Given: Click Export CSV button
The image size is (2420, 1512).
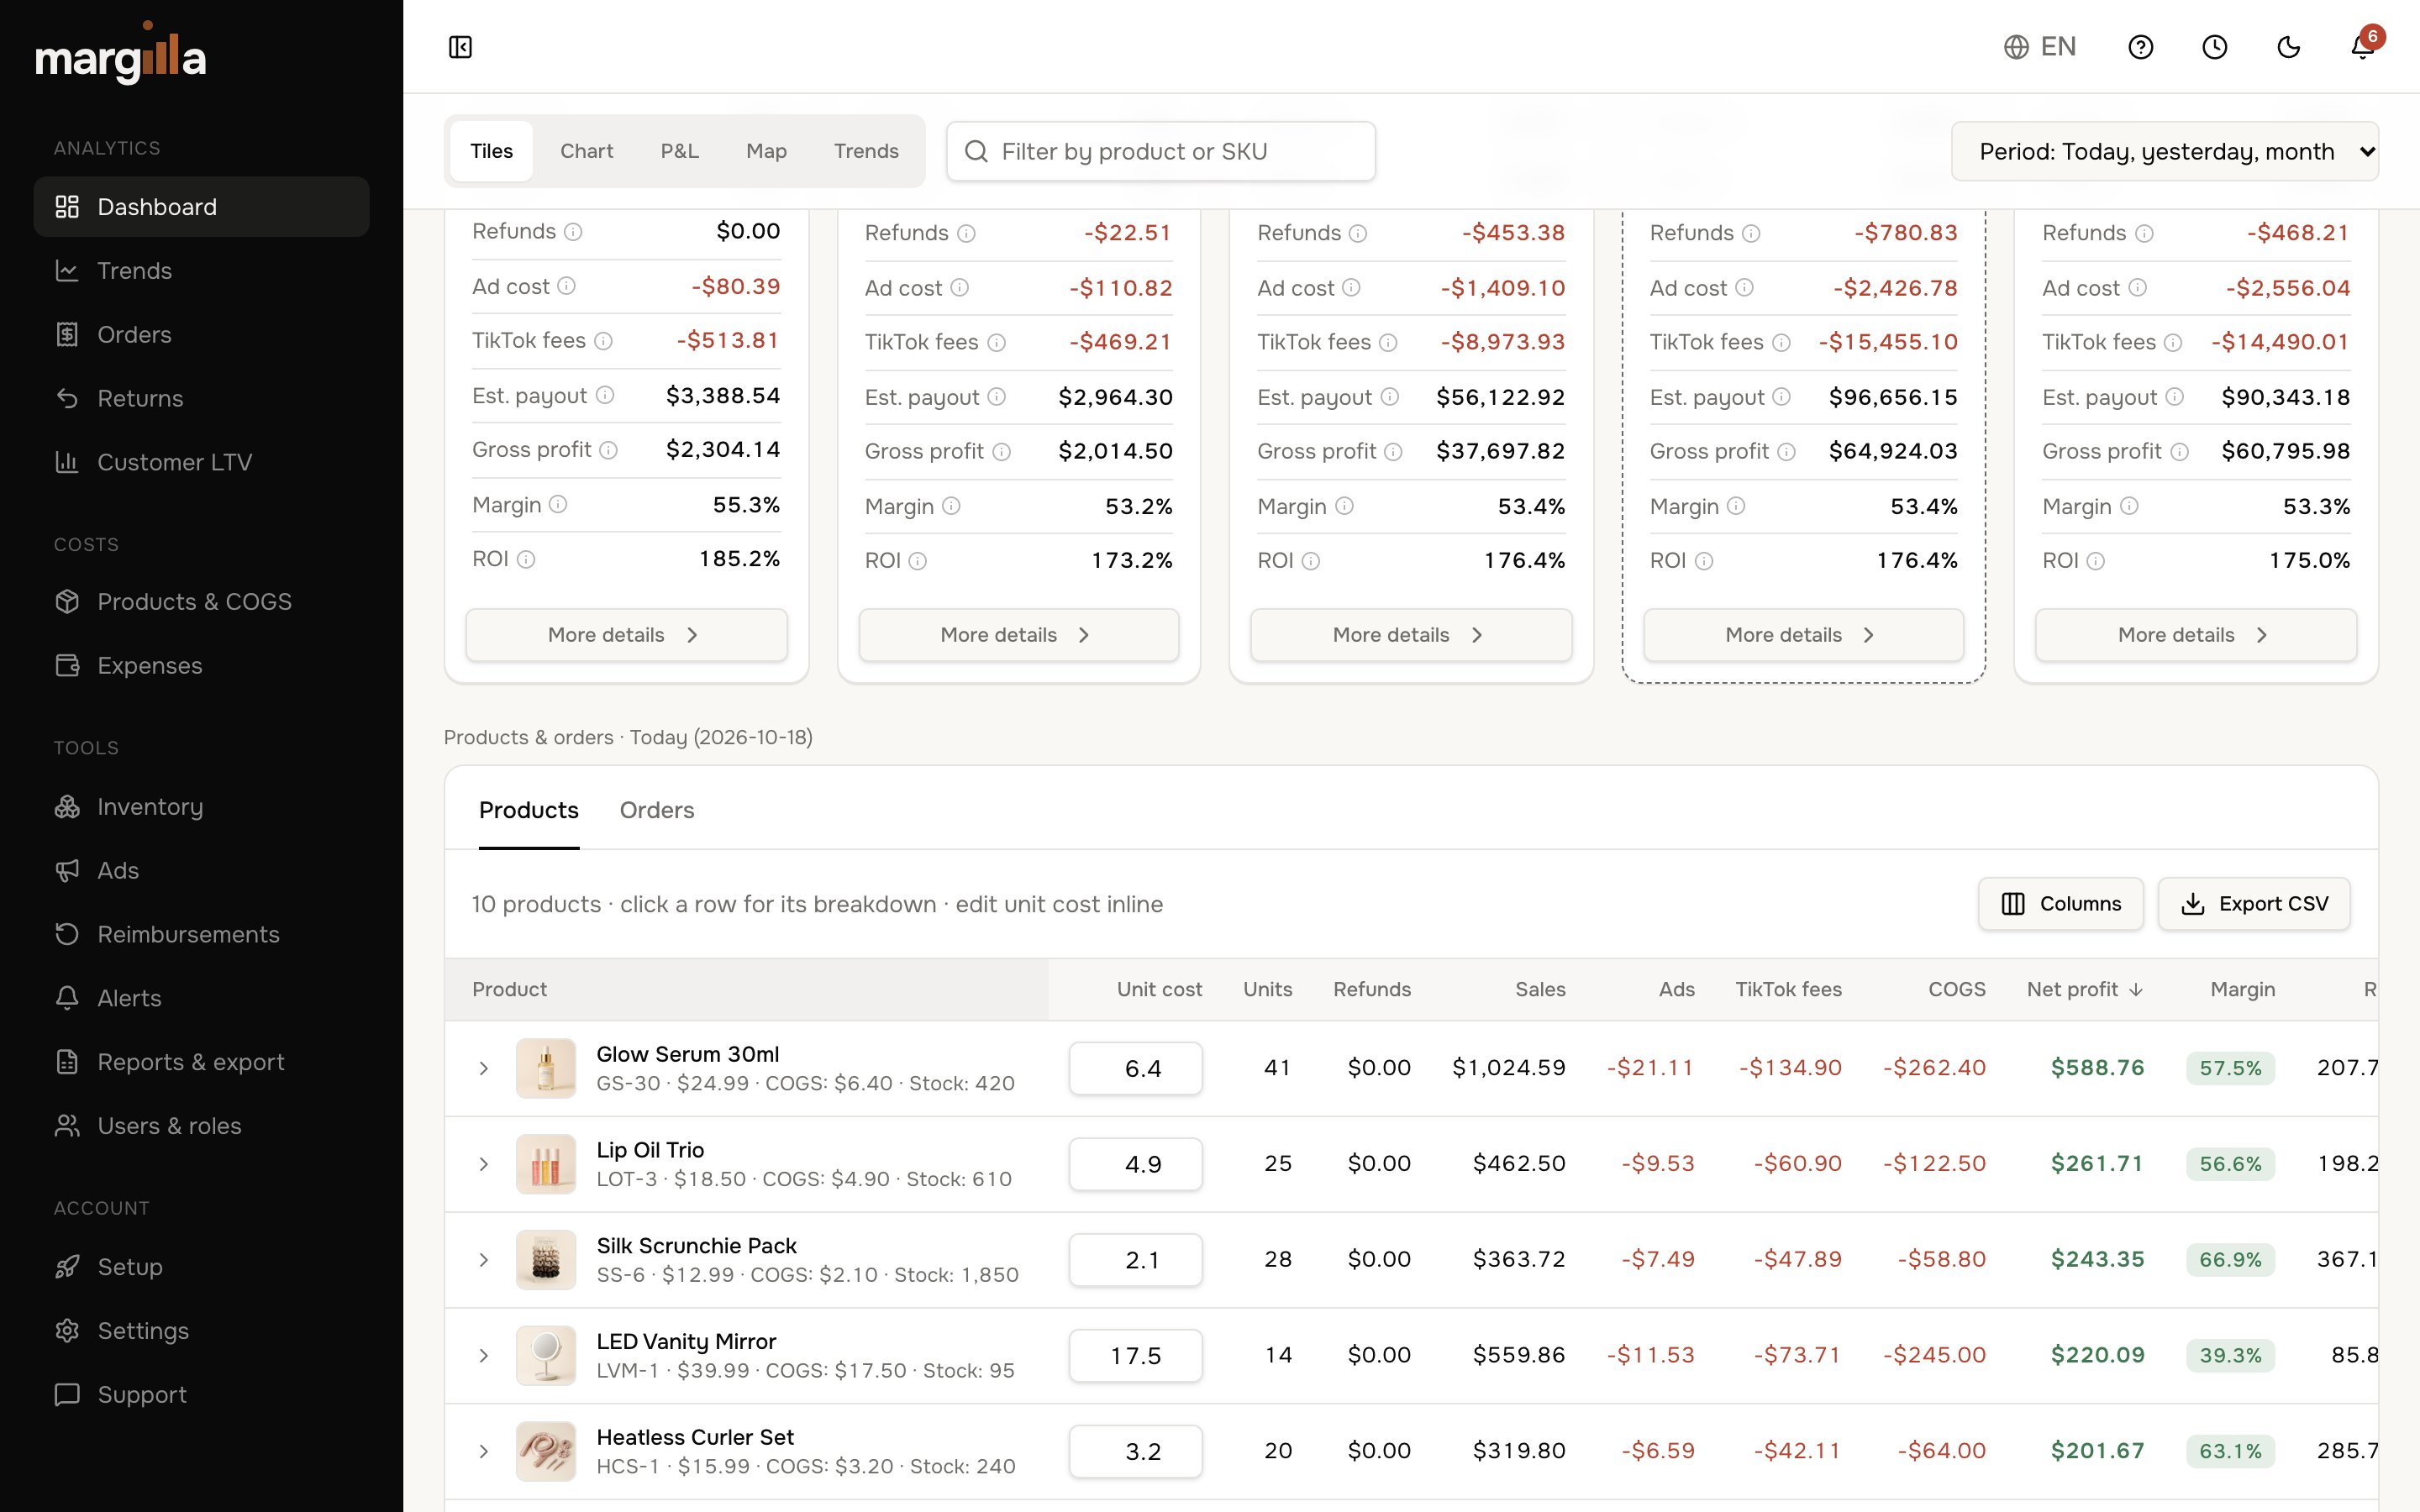Looking at the screenshot, I should coord(2254,904).
